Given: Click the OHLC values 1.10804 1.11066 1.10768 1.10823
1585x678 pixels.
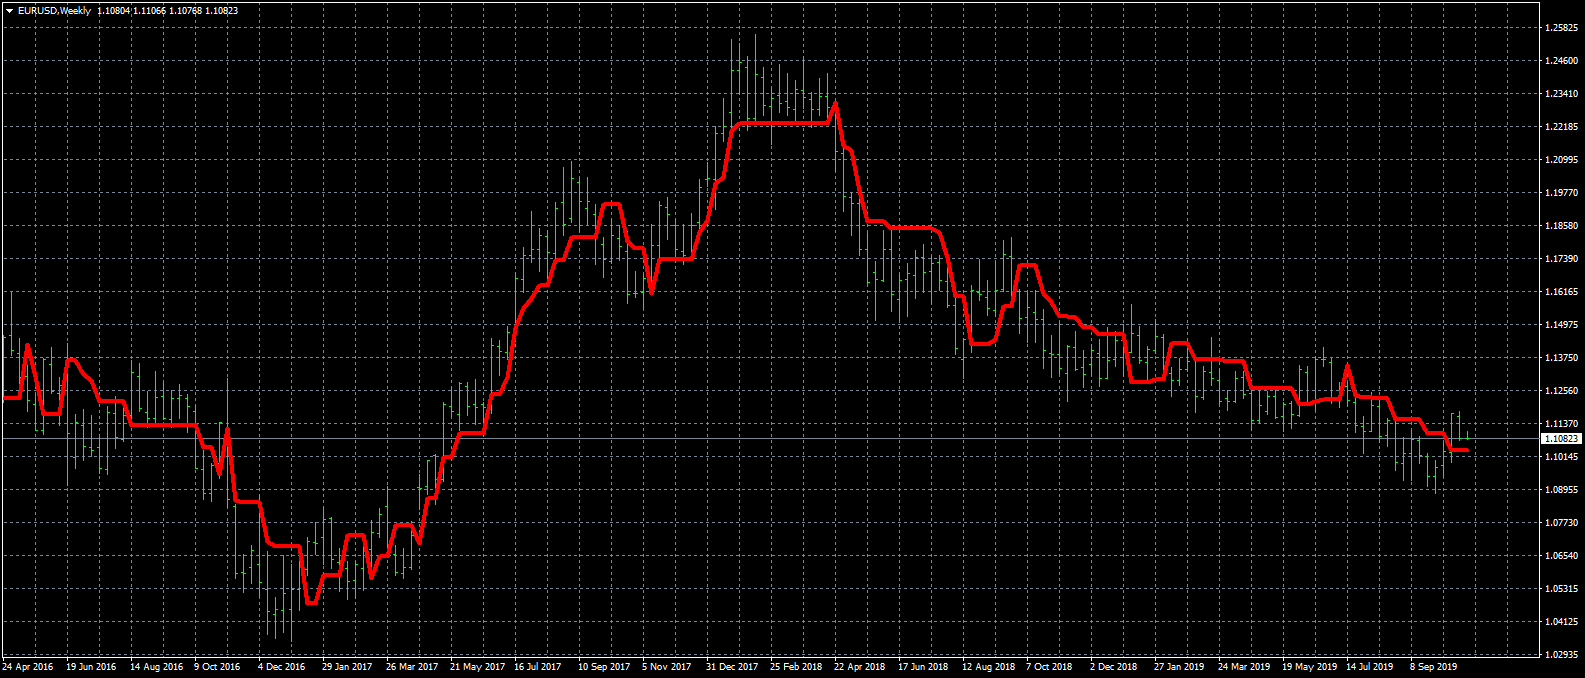Looking at the screenshot, I should point(167,10).
